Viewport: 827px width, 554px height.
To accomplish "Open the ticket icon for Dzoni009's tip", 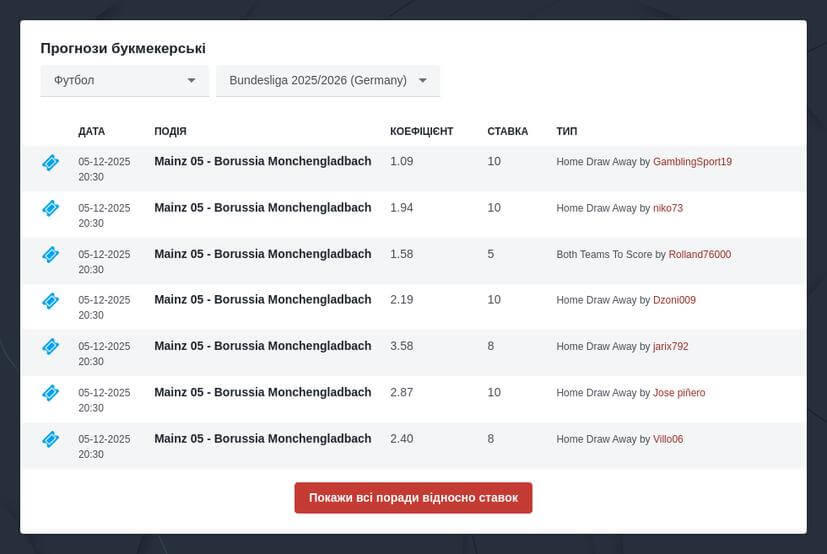I will [50, 300].
